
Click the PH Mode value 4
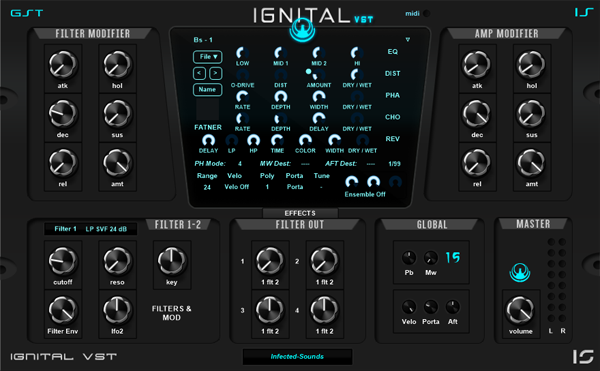240,164
